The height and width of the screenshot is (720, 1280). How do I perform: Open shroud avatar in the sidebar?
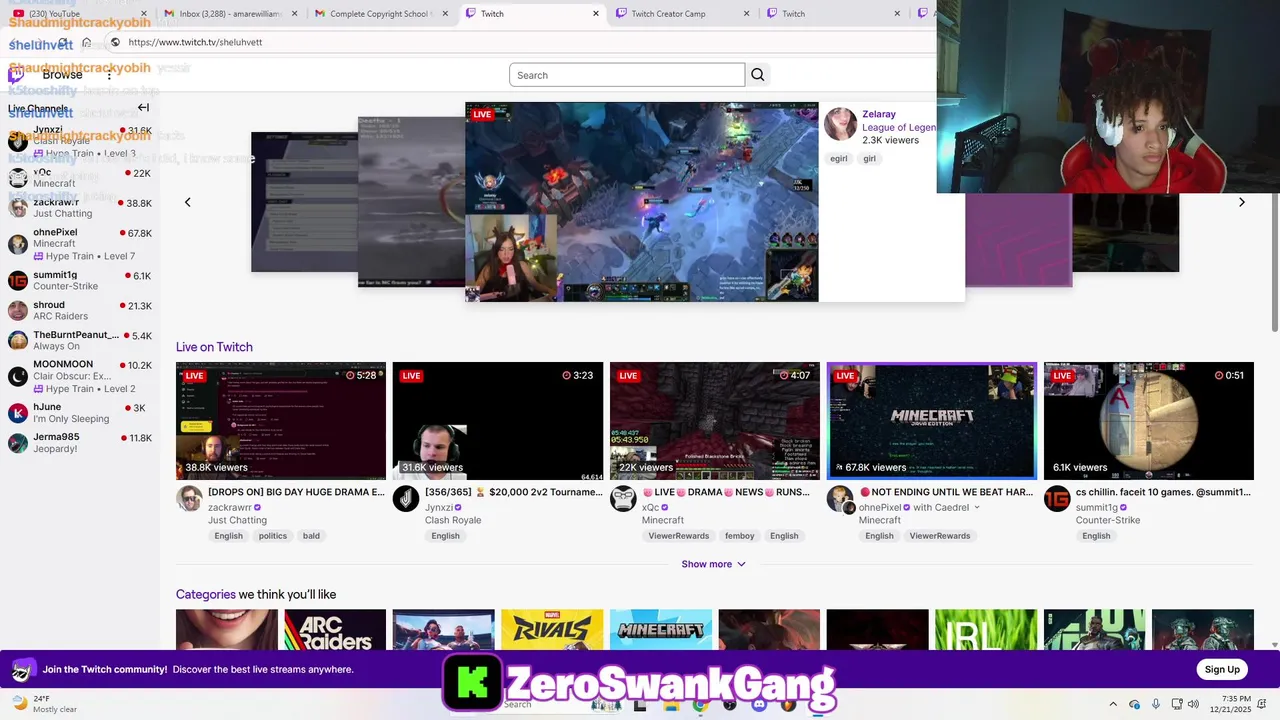point(18,311)
